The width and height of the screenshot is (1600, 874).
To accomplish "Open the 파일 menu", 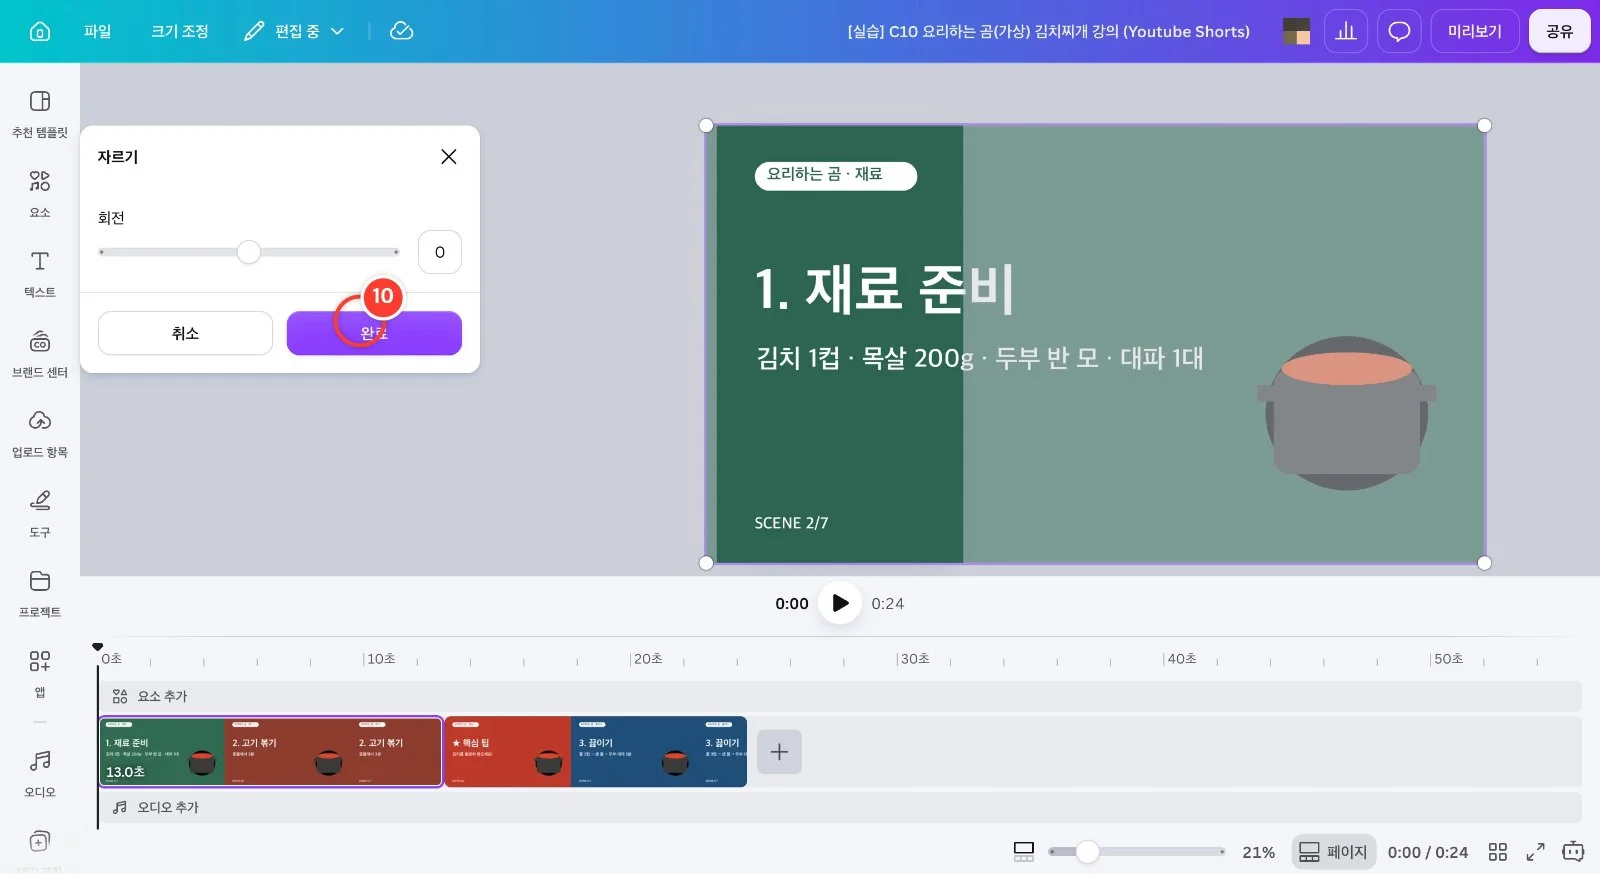I will coord(98,31).
